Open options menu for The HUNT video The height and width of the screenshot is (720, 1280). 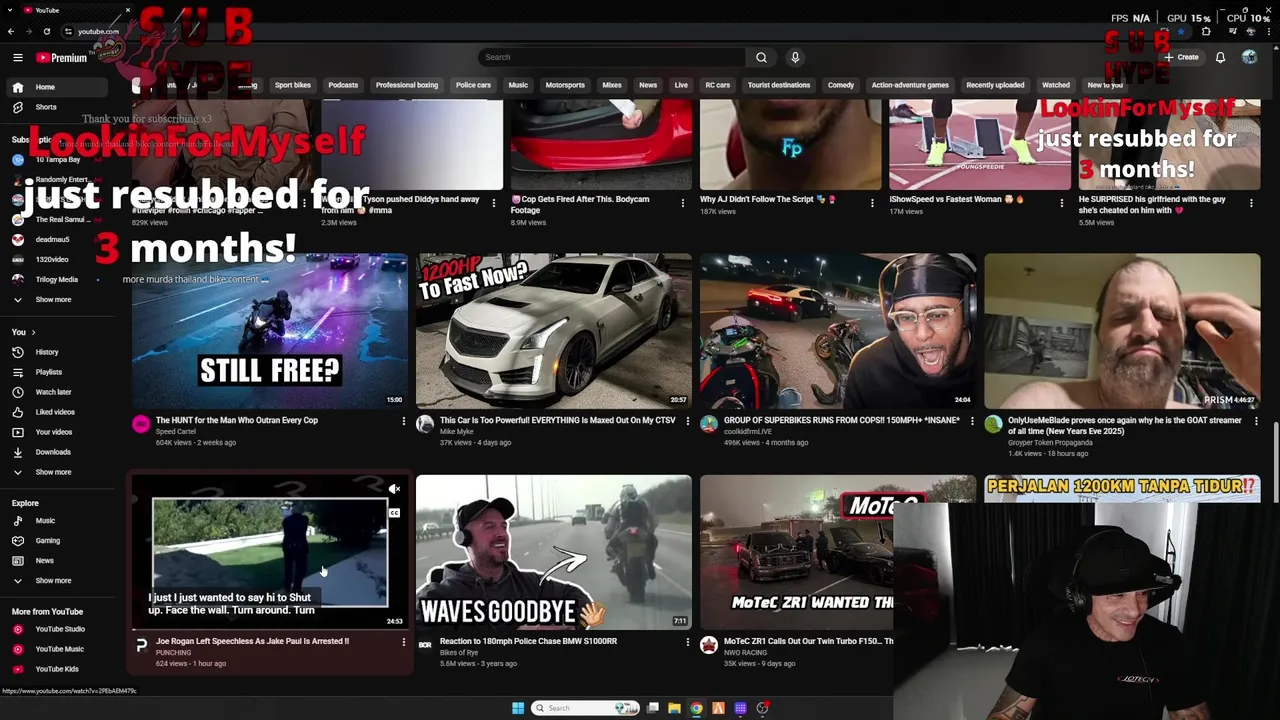[x=404, y=422]
